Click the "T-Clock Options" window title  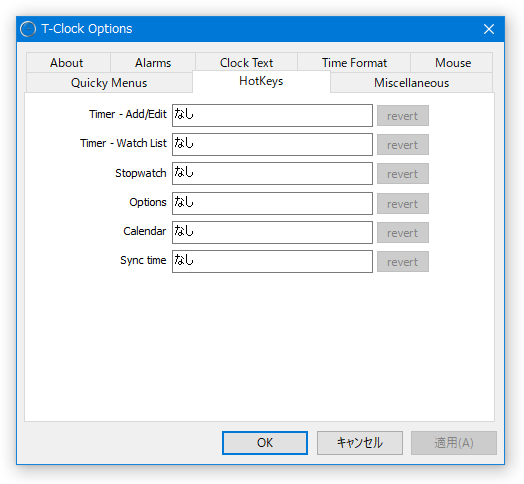(x=87, y=29)
